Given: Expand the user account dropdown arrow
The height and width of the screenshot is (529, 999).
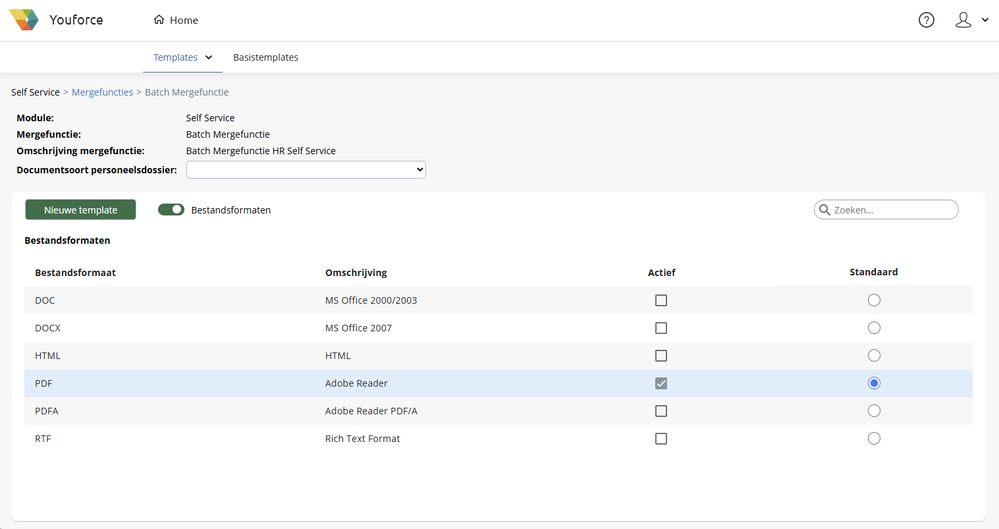Looking at the screenshot, I should (x=982, y=21).
